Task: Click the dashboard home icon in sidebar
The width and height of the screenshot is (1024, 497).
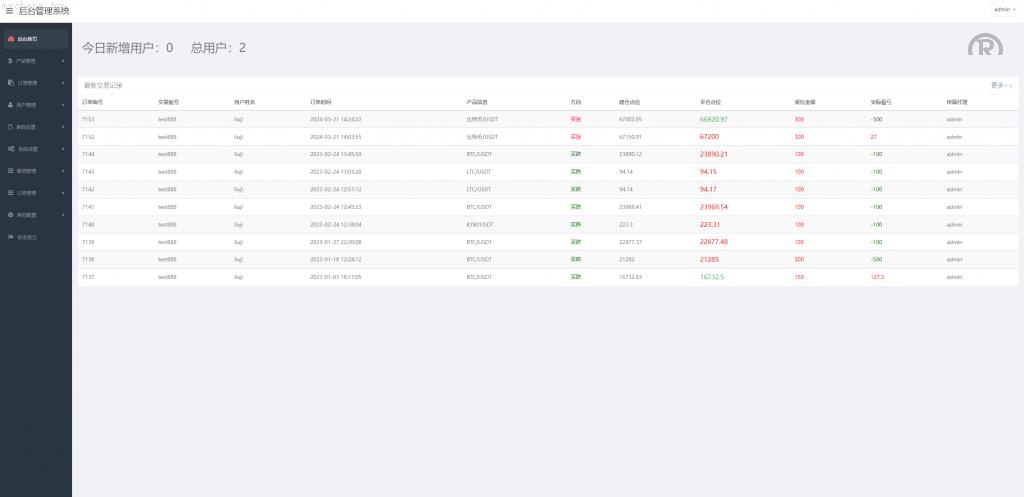Action: [11, 39]
